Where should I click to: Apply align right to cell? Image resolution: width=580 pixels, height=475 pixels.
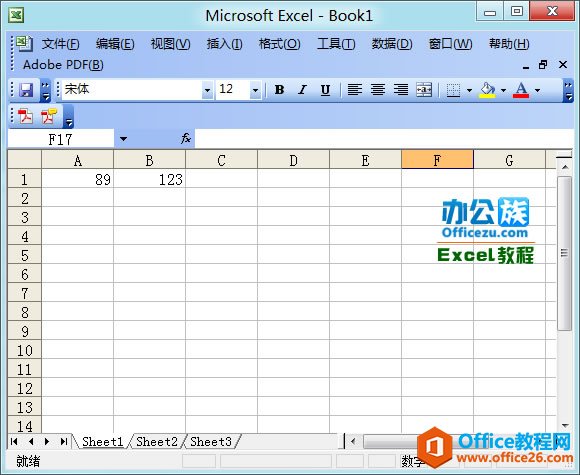point(401,90)
